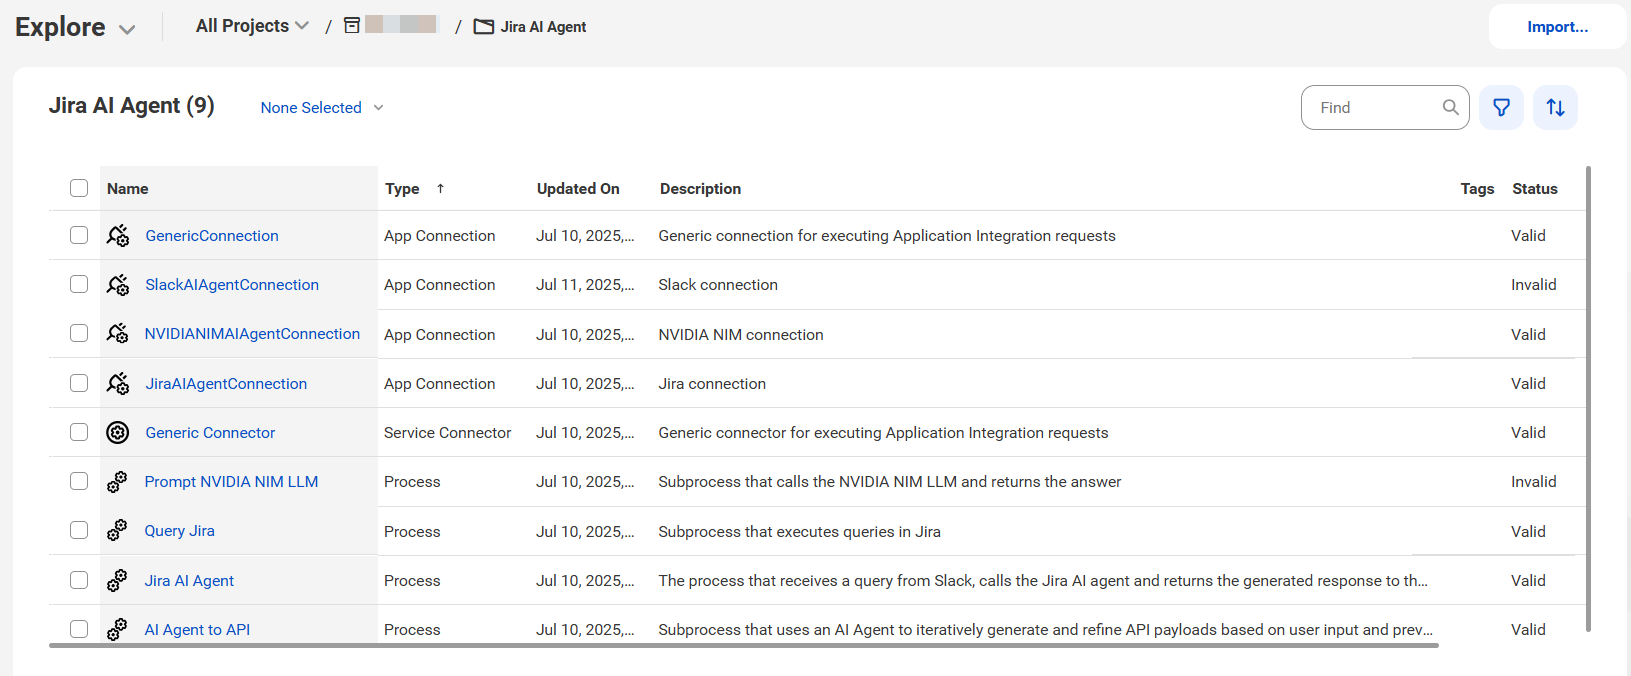Expand the Explore dropdown
The height and width of the screenshot is (676, 1631).
point(75,27)
